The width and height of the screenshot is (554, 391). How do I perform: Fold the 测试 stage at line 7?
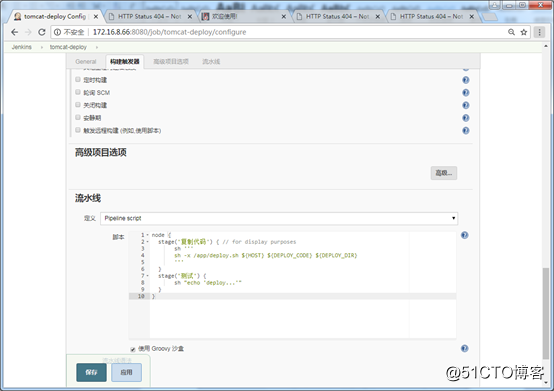[148, 276]
